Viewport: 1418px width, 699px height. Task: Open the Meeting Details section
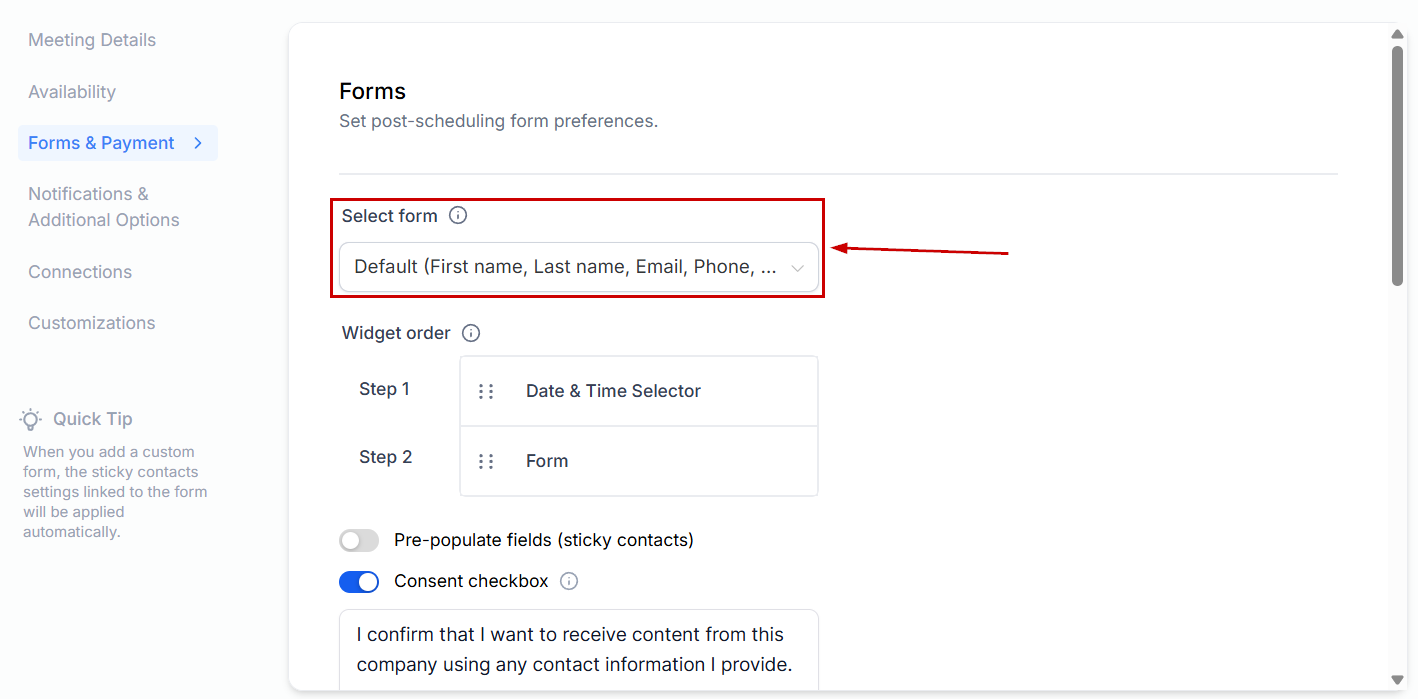(x=92, y=40)
